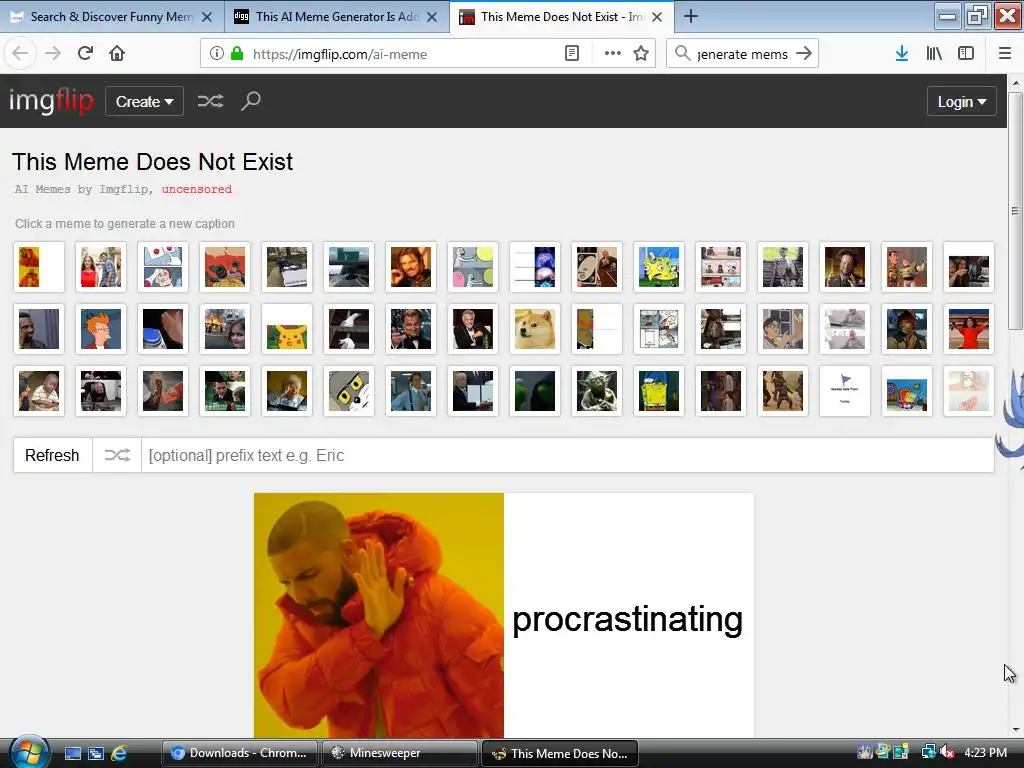
Task: Select the Most Interesting Man thumbnail
Action: coord(473,329)
